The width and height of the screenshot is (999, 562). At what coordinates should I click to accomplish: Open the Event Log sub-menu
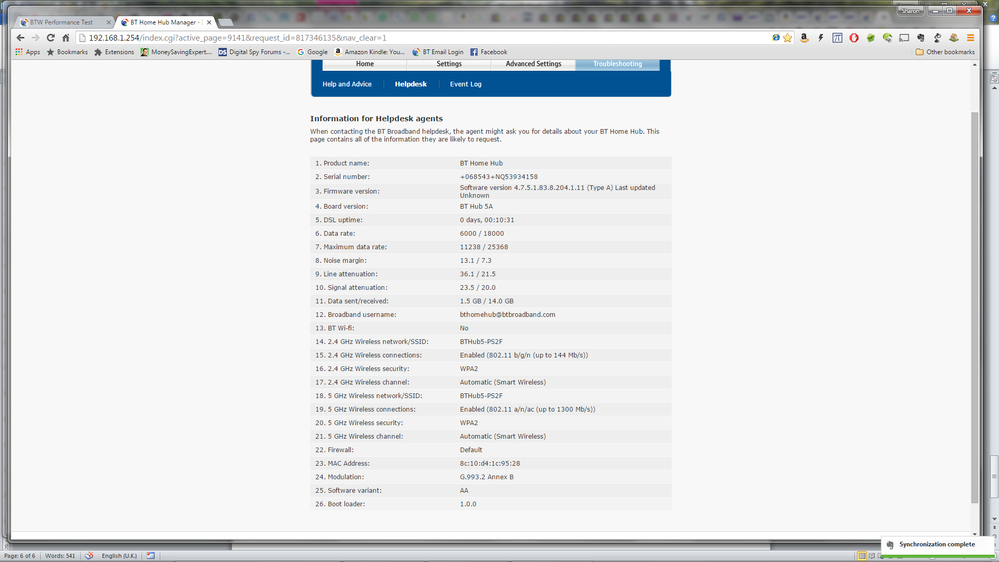[466, 84]
